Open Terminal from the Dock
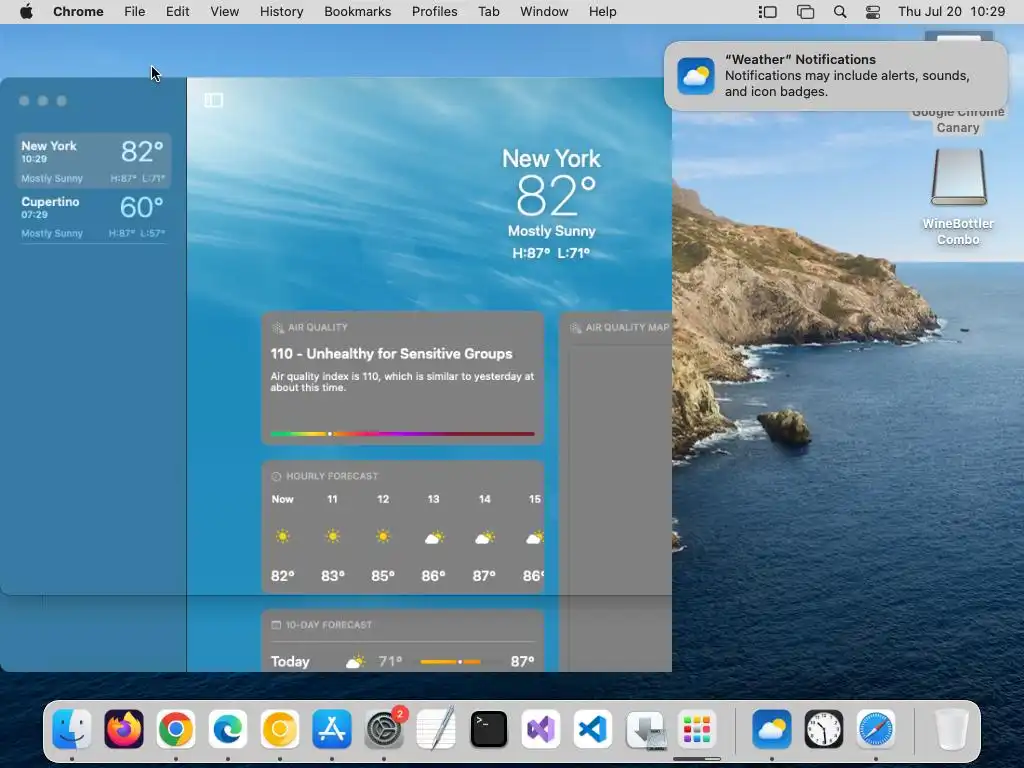The height and width of the screenshot is (768, 1024). tap(488, 729)
